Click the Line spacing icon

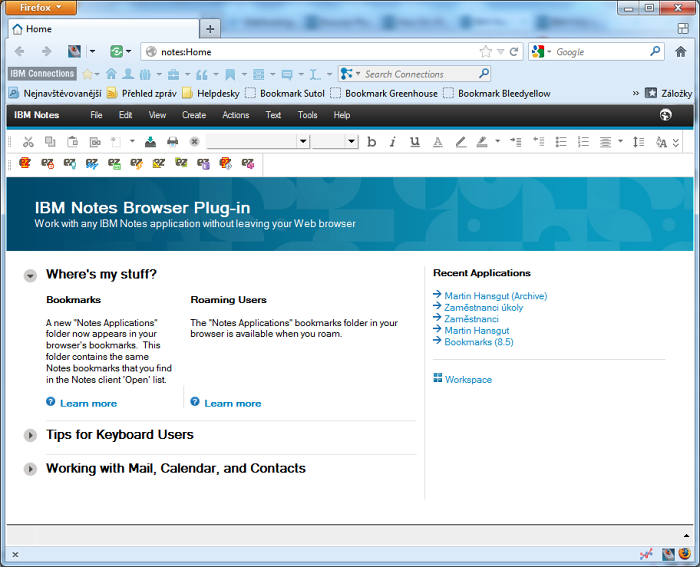(x=639, y=142)
